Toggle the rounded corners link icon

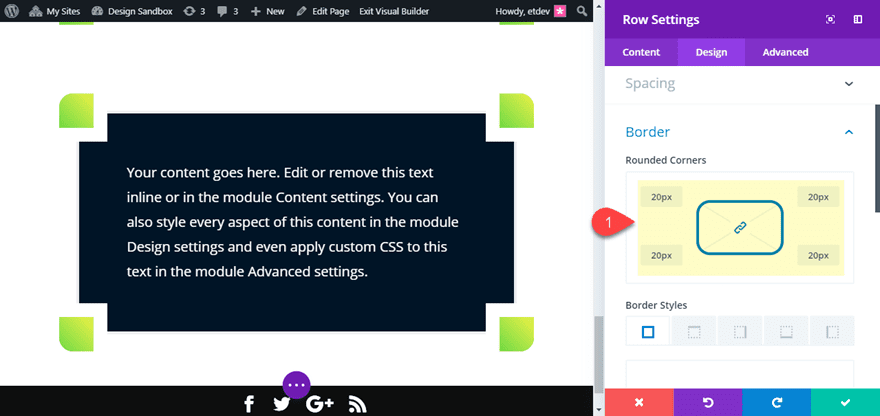[x=740, y=227]
